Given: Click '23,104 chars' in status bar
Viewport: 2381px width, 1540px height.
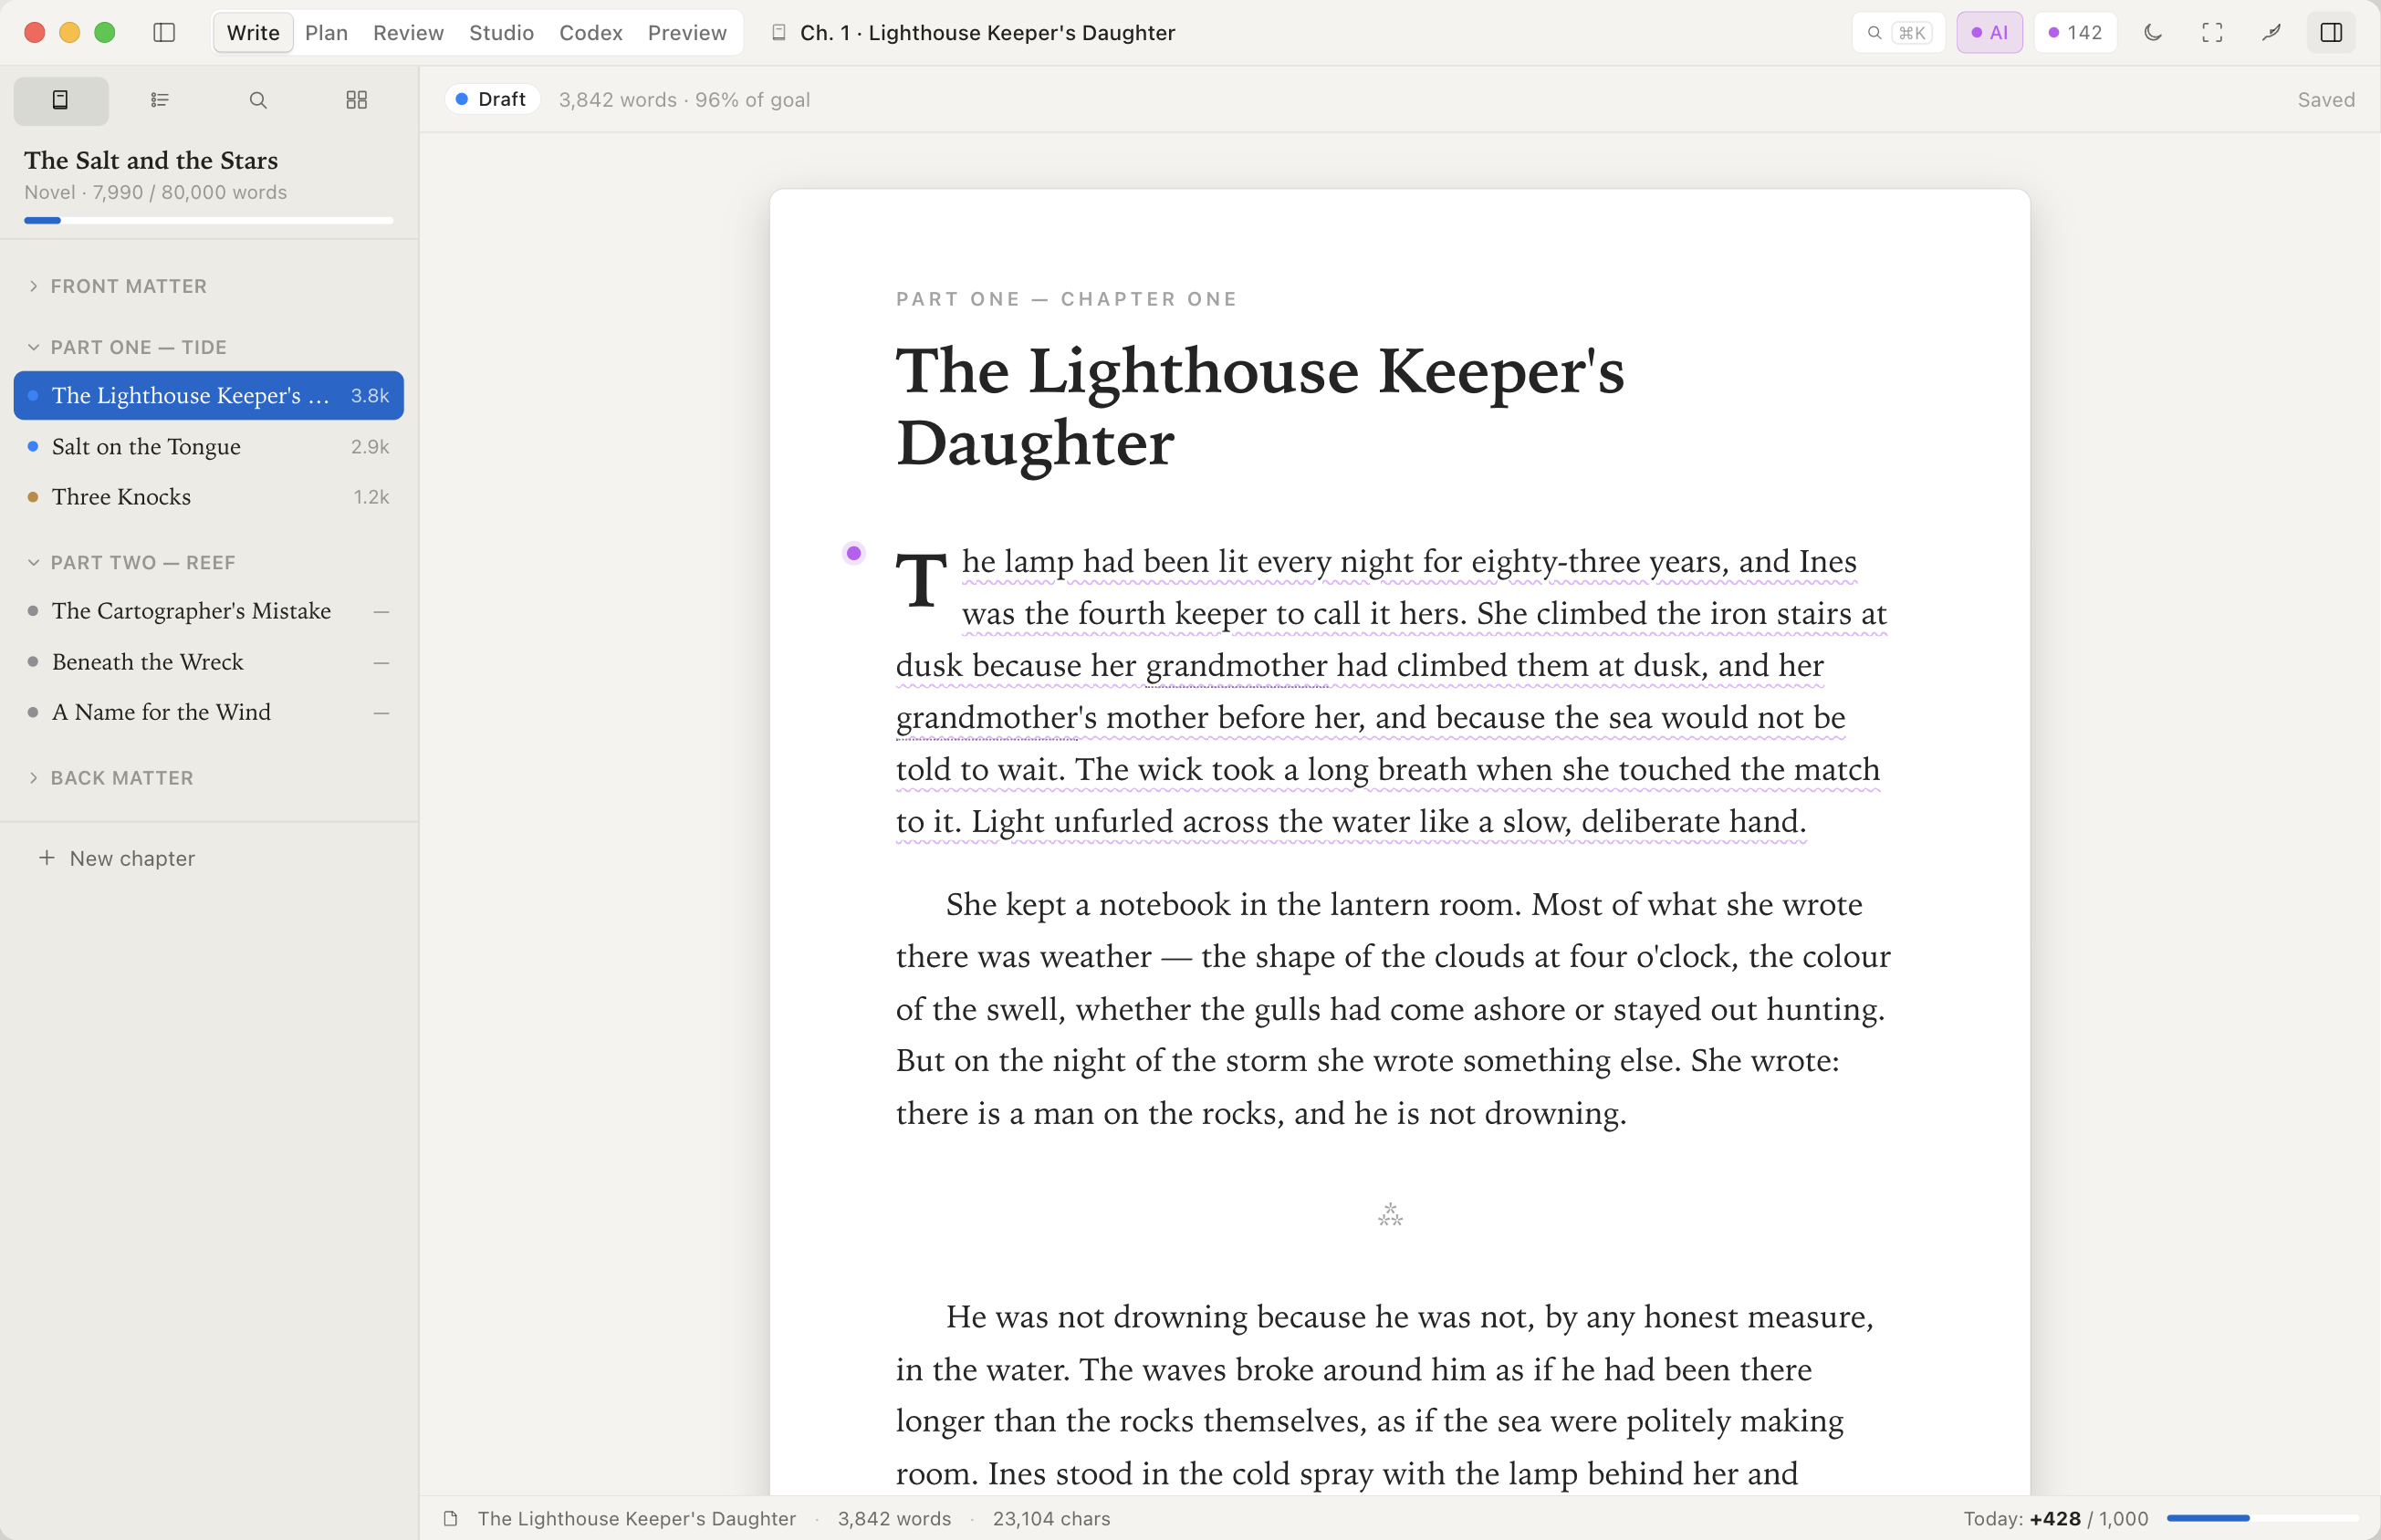Looking at the screenshot, I should [1051, 1518].
